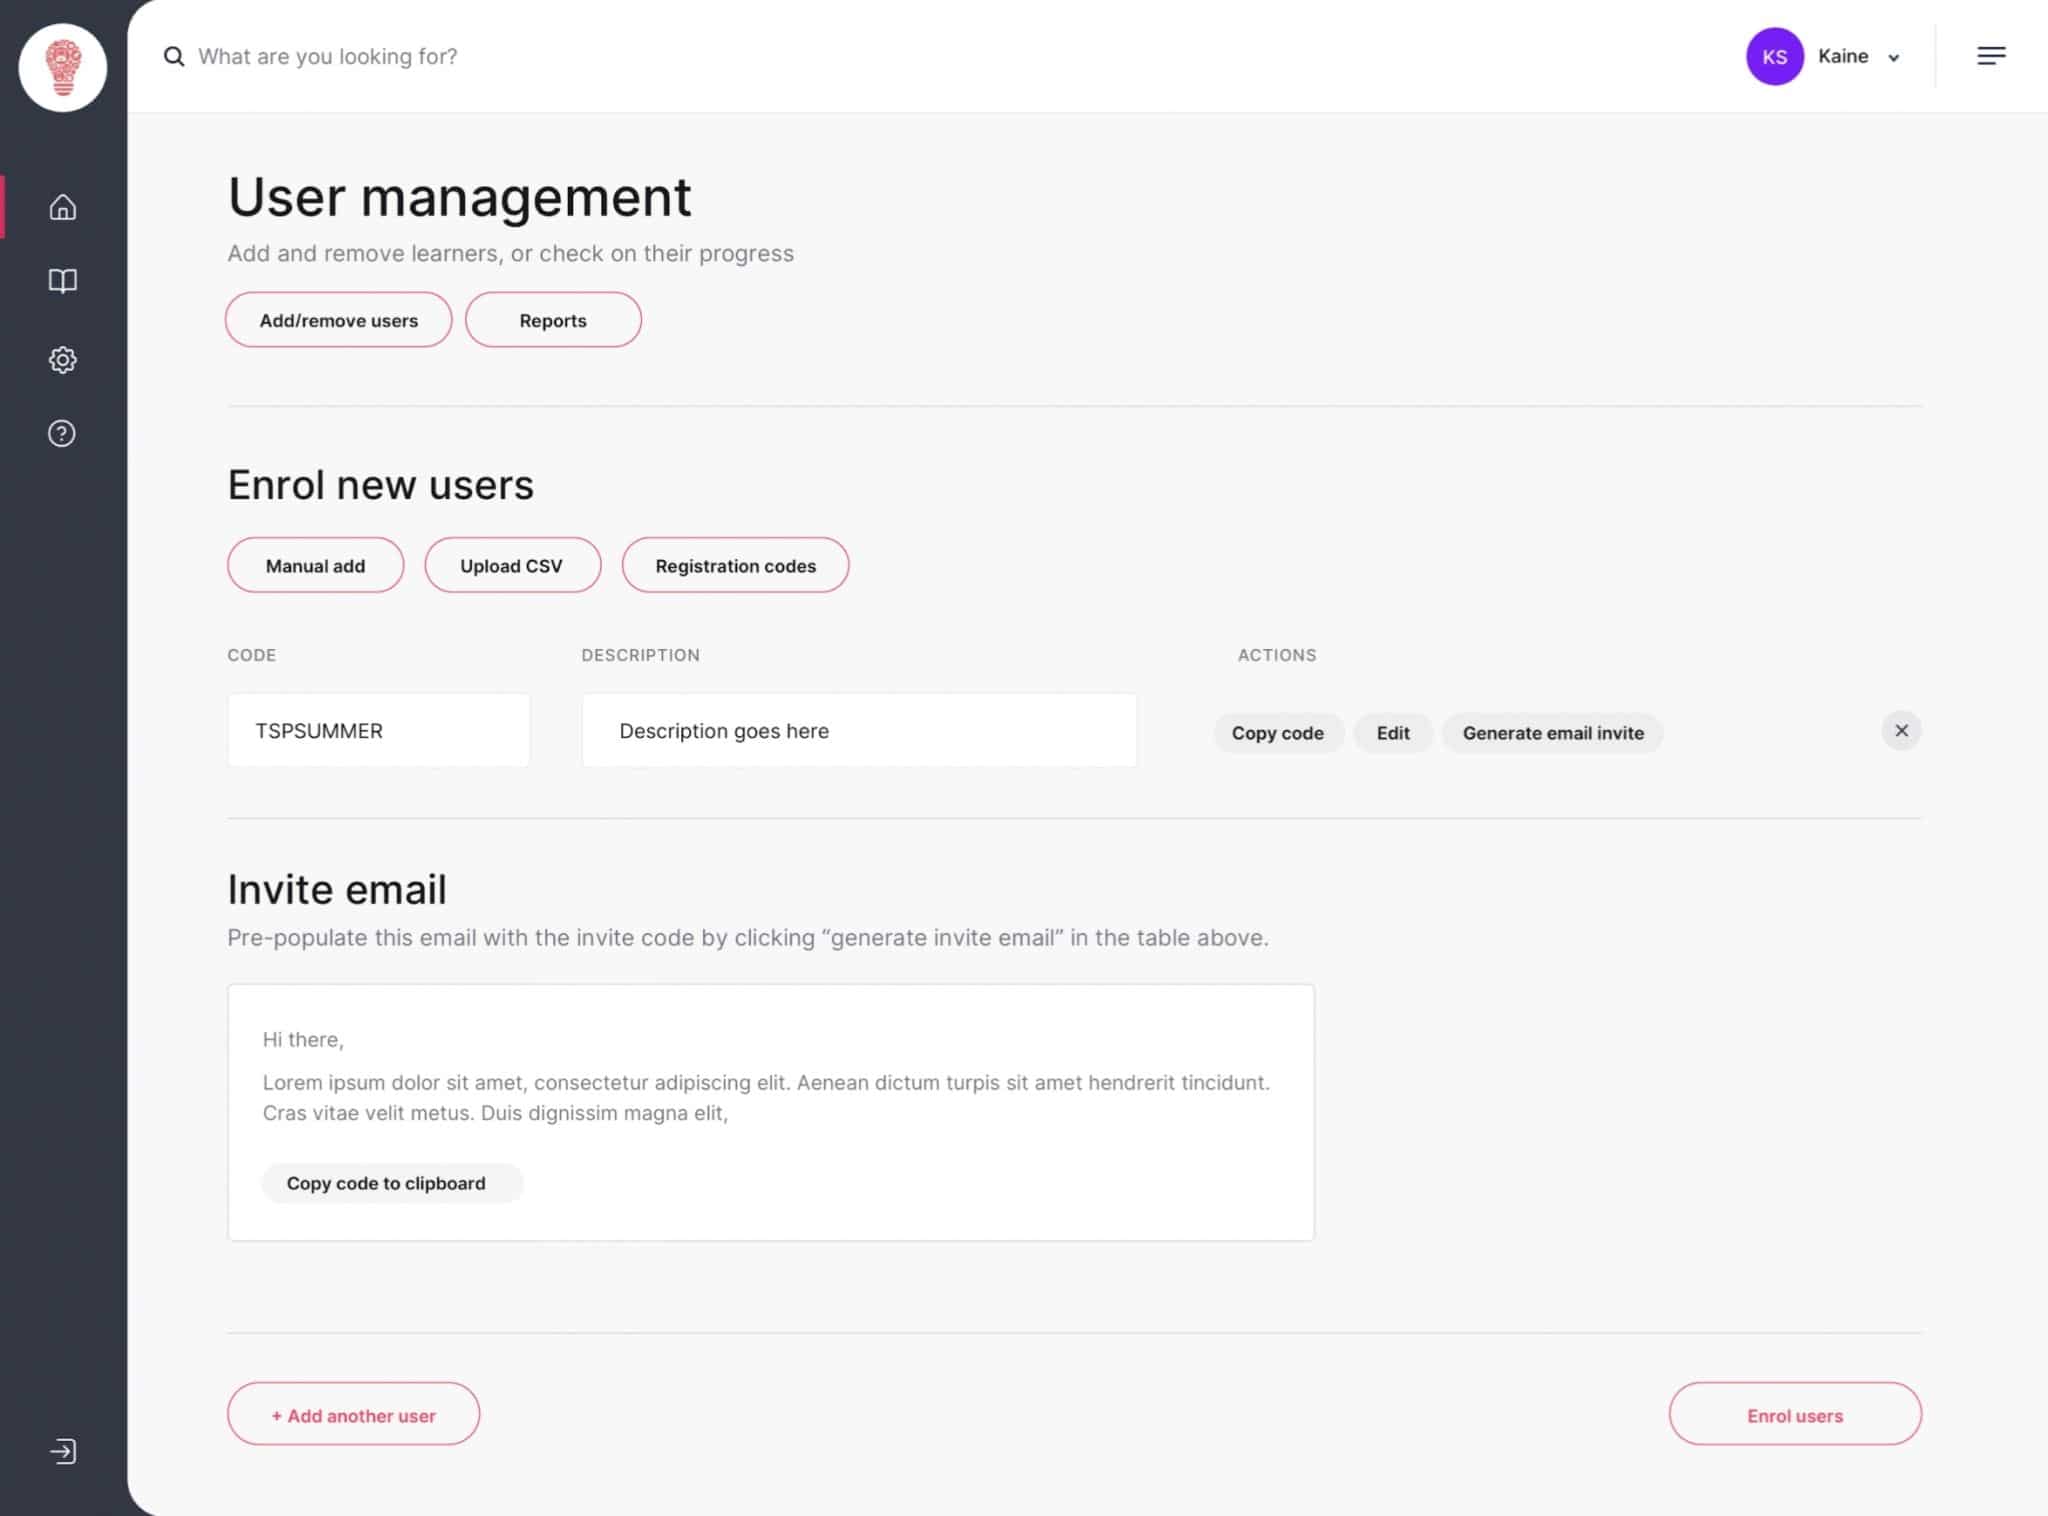The width and height of the screenshot is (2048, 1516).
Task: Switch to the Registration codes tab
Action: pyautogui.click(x=735, y=565)
